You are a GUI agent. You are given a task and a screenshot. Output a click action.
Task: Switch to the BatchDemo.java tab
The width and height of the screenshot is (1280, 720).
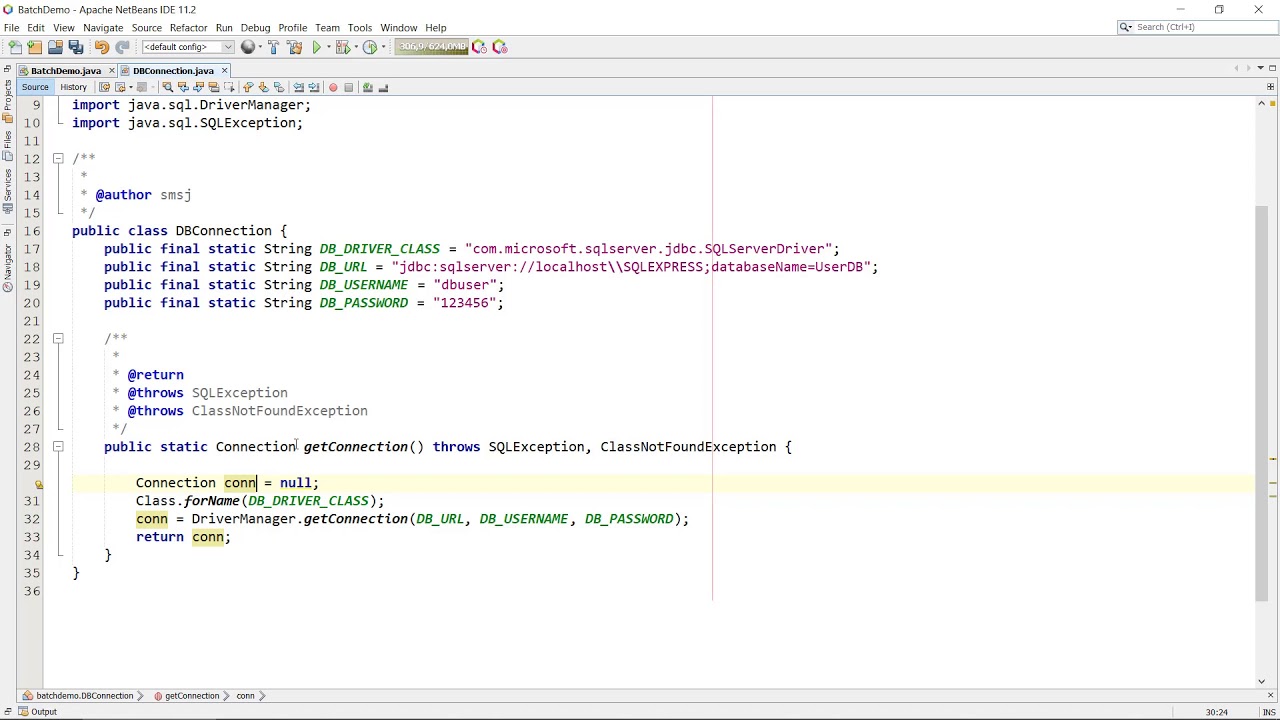tap(65, 71)
